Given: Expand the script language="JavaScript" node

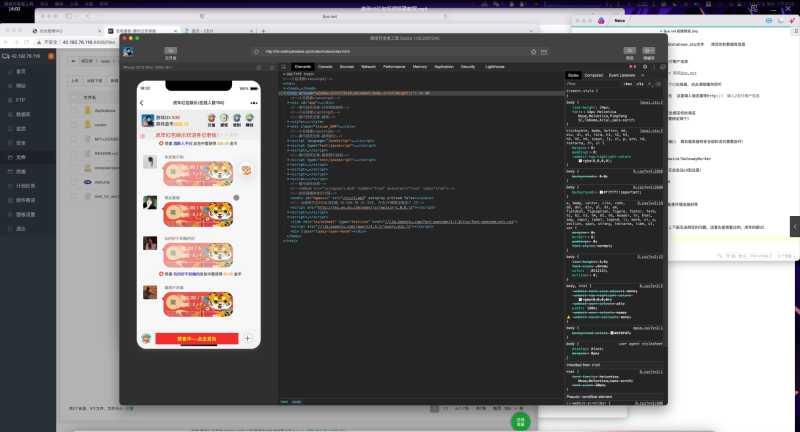Looking at the screenshot, I should (289, 141).
